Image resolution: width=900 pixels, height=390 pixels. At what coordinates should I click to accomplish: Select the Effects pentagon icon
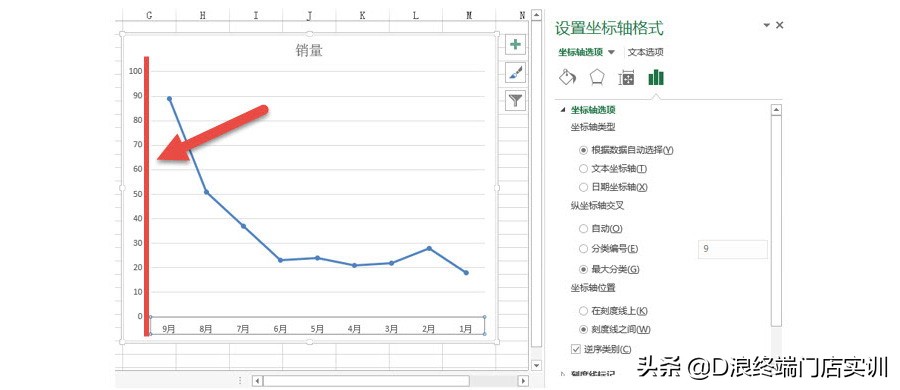(x=597, y=77)
